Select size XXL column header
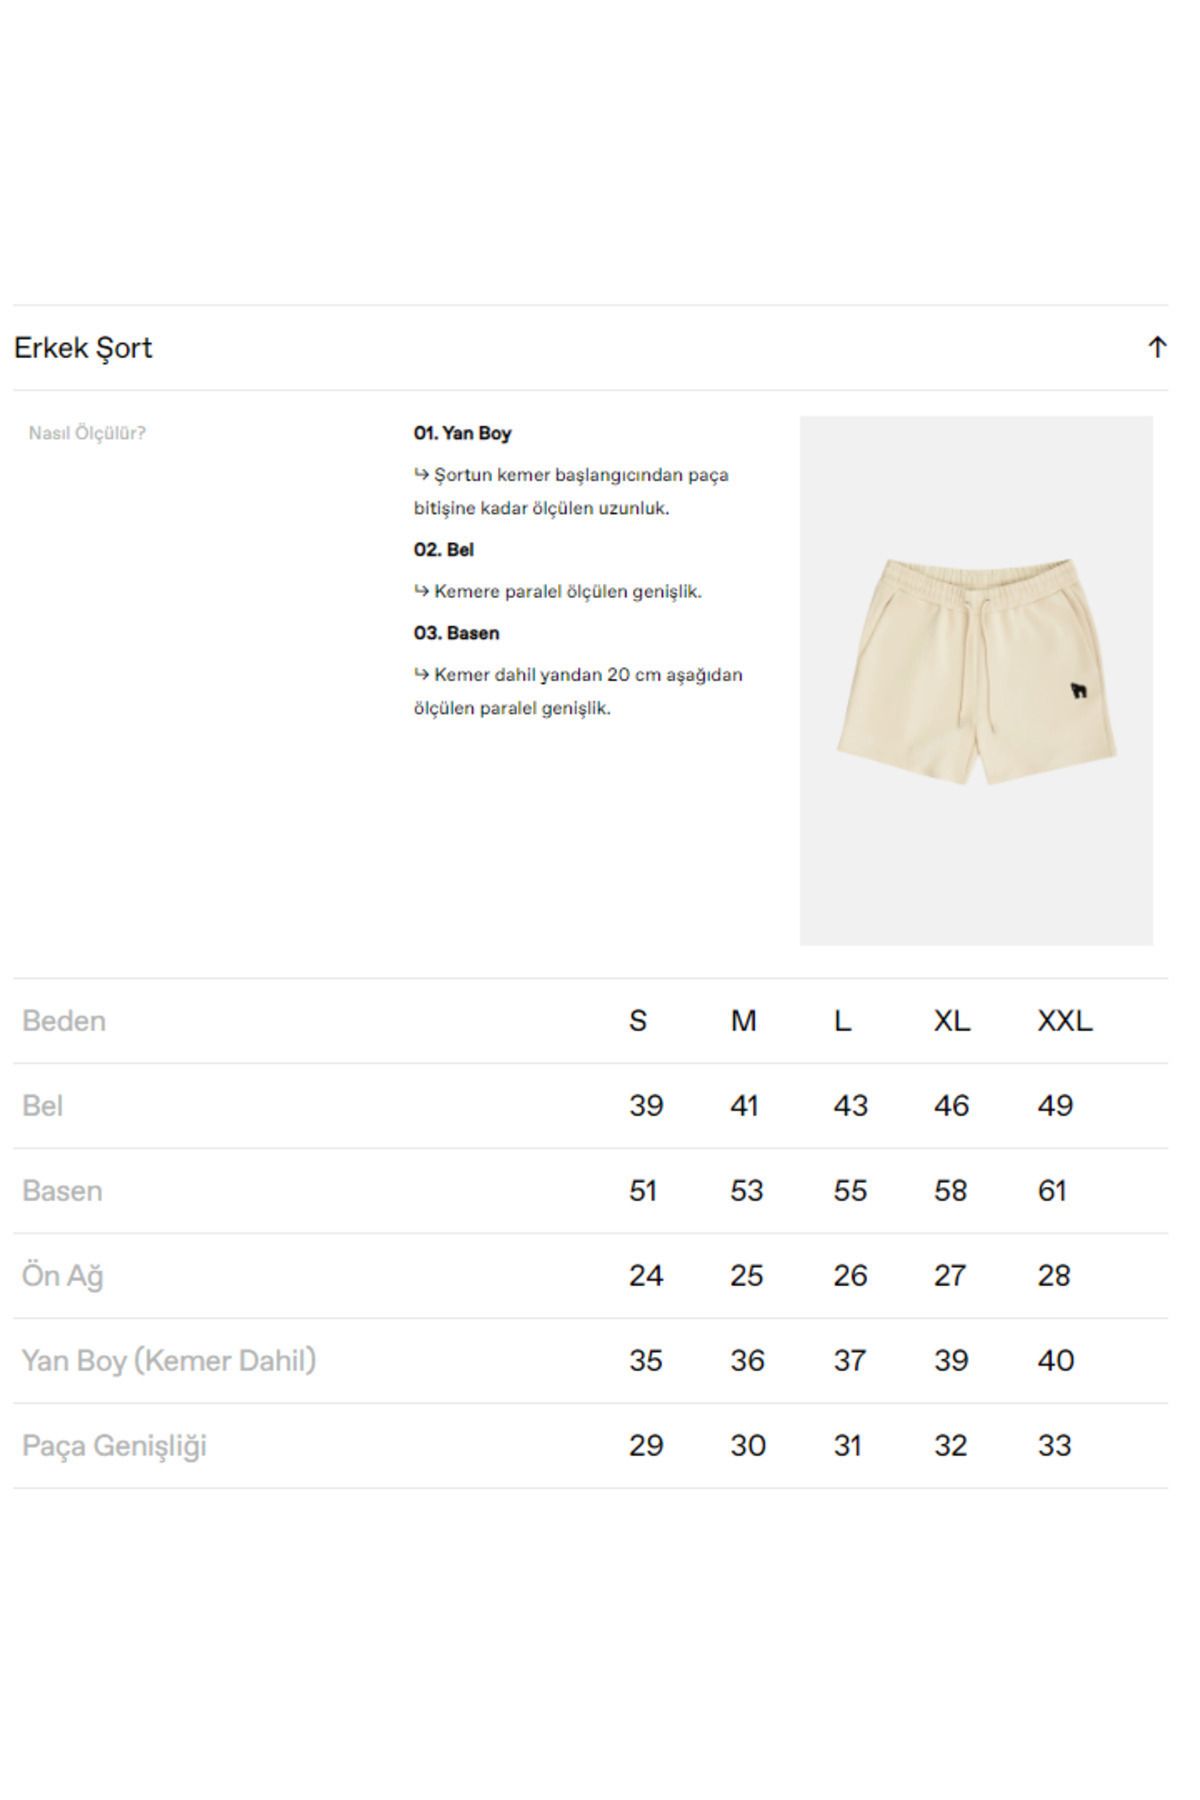 (1065, 1021)
